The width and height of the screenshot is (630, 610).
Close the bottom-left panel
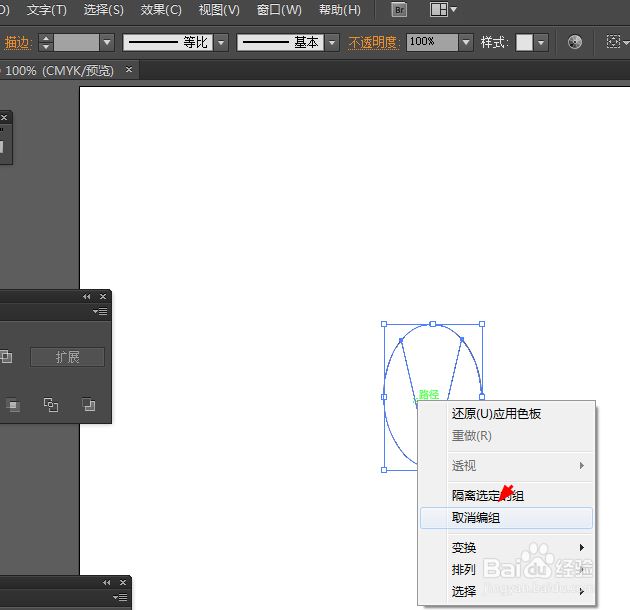pos(123,583)
